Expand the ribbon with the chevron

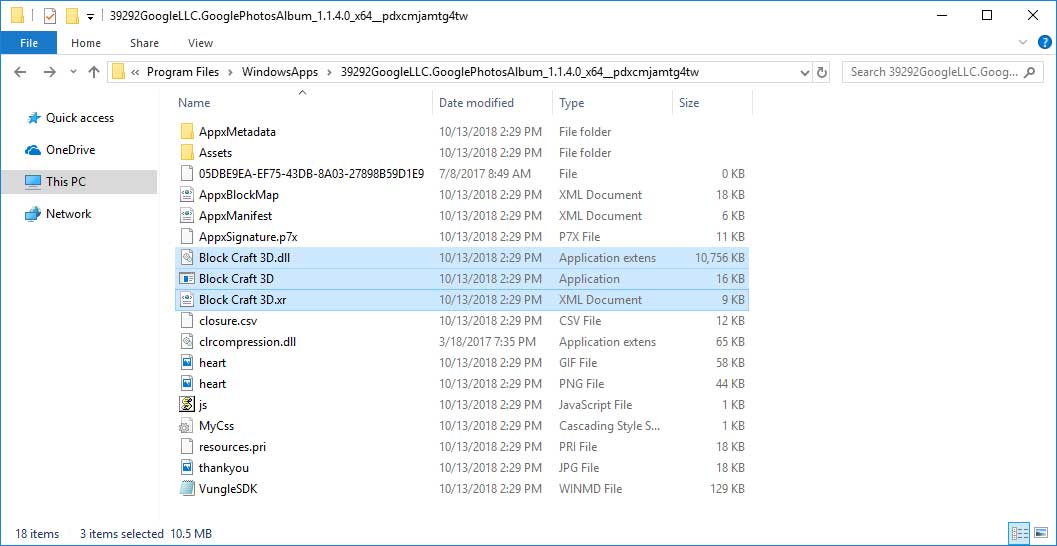point(1024,43)
